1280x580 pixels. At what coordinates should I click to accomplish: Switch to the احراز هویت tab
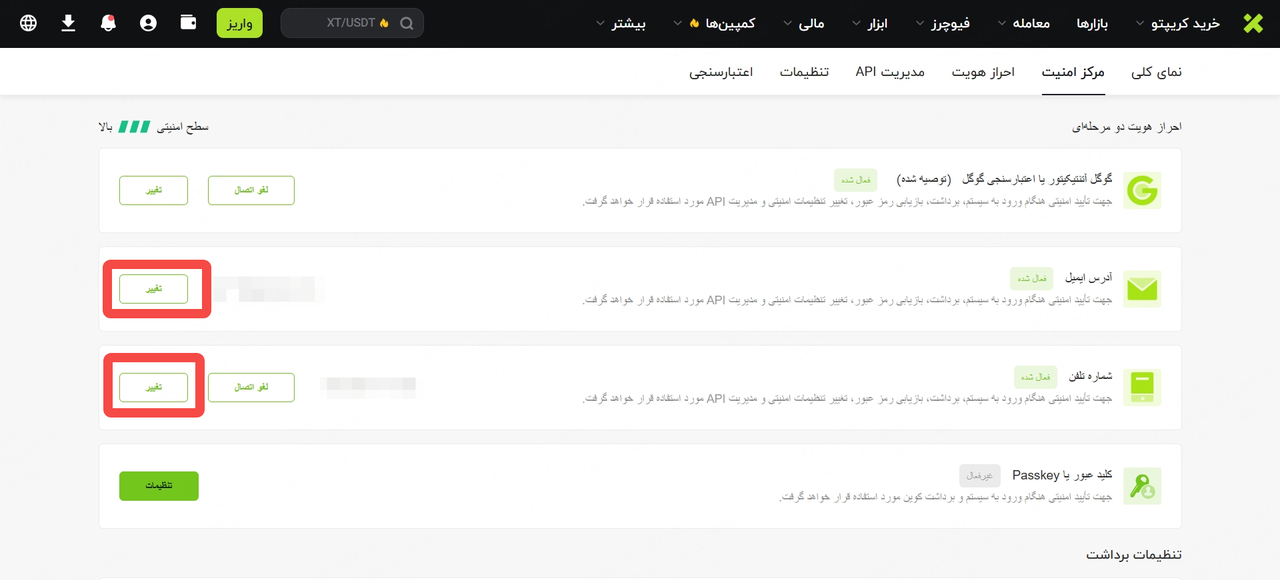pos(983,72)
